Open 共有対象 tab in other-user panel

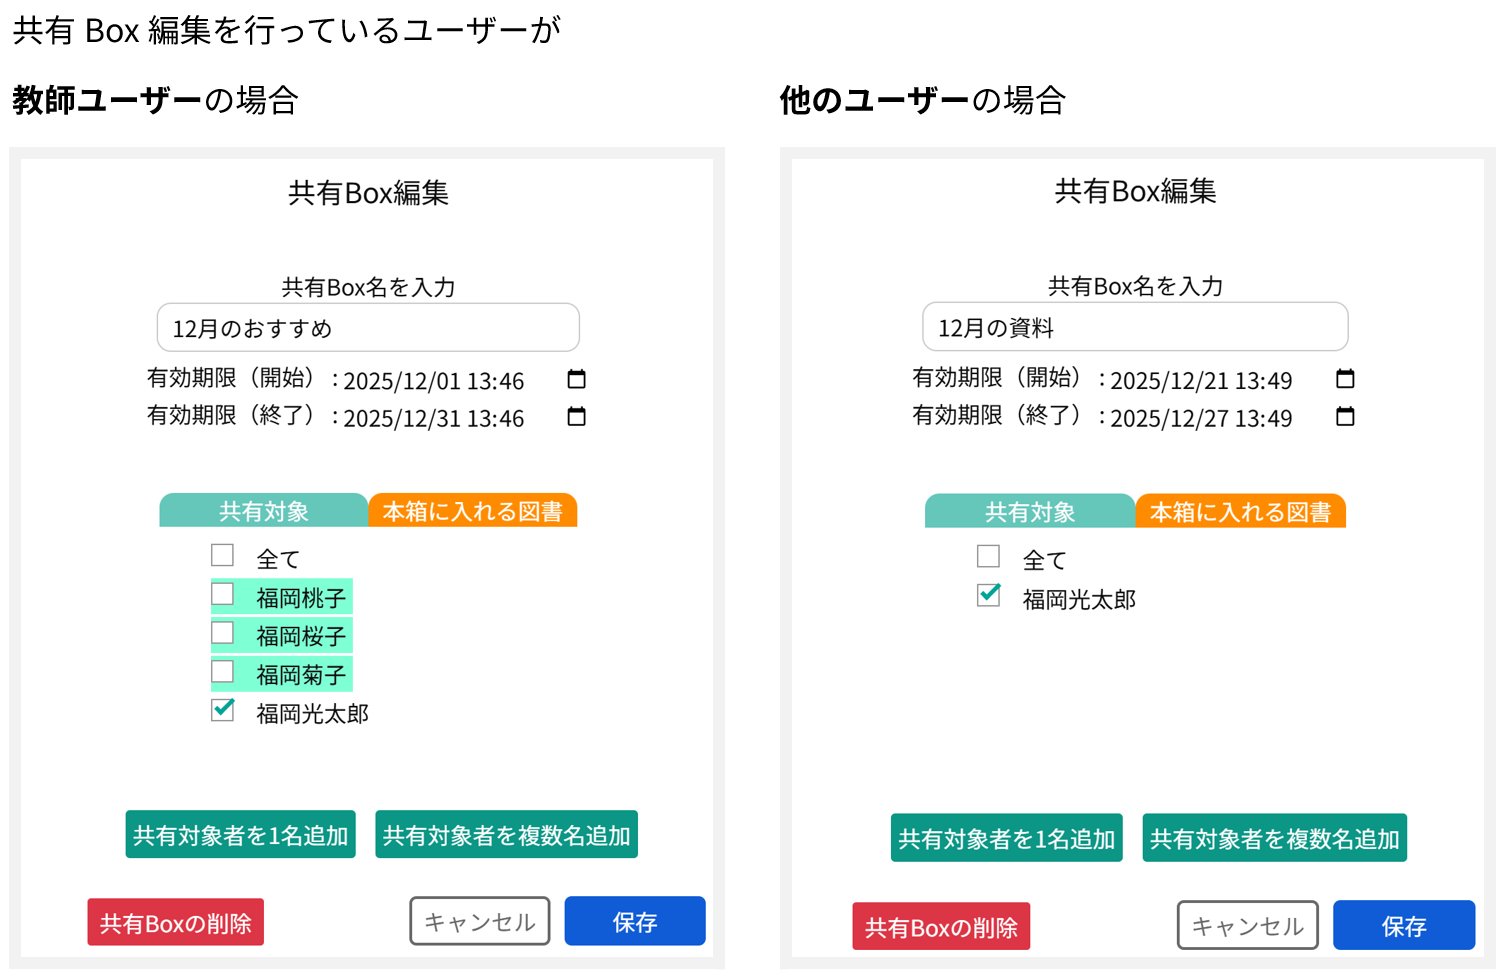tap(1029, 512)
